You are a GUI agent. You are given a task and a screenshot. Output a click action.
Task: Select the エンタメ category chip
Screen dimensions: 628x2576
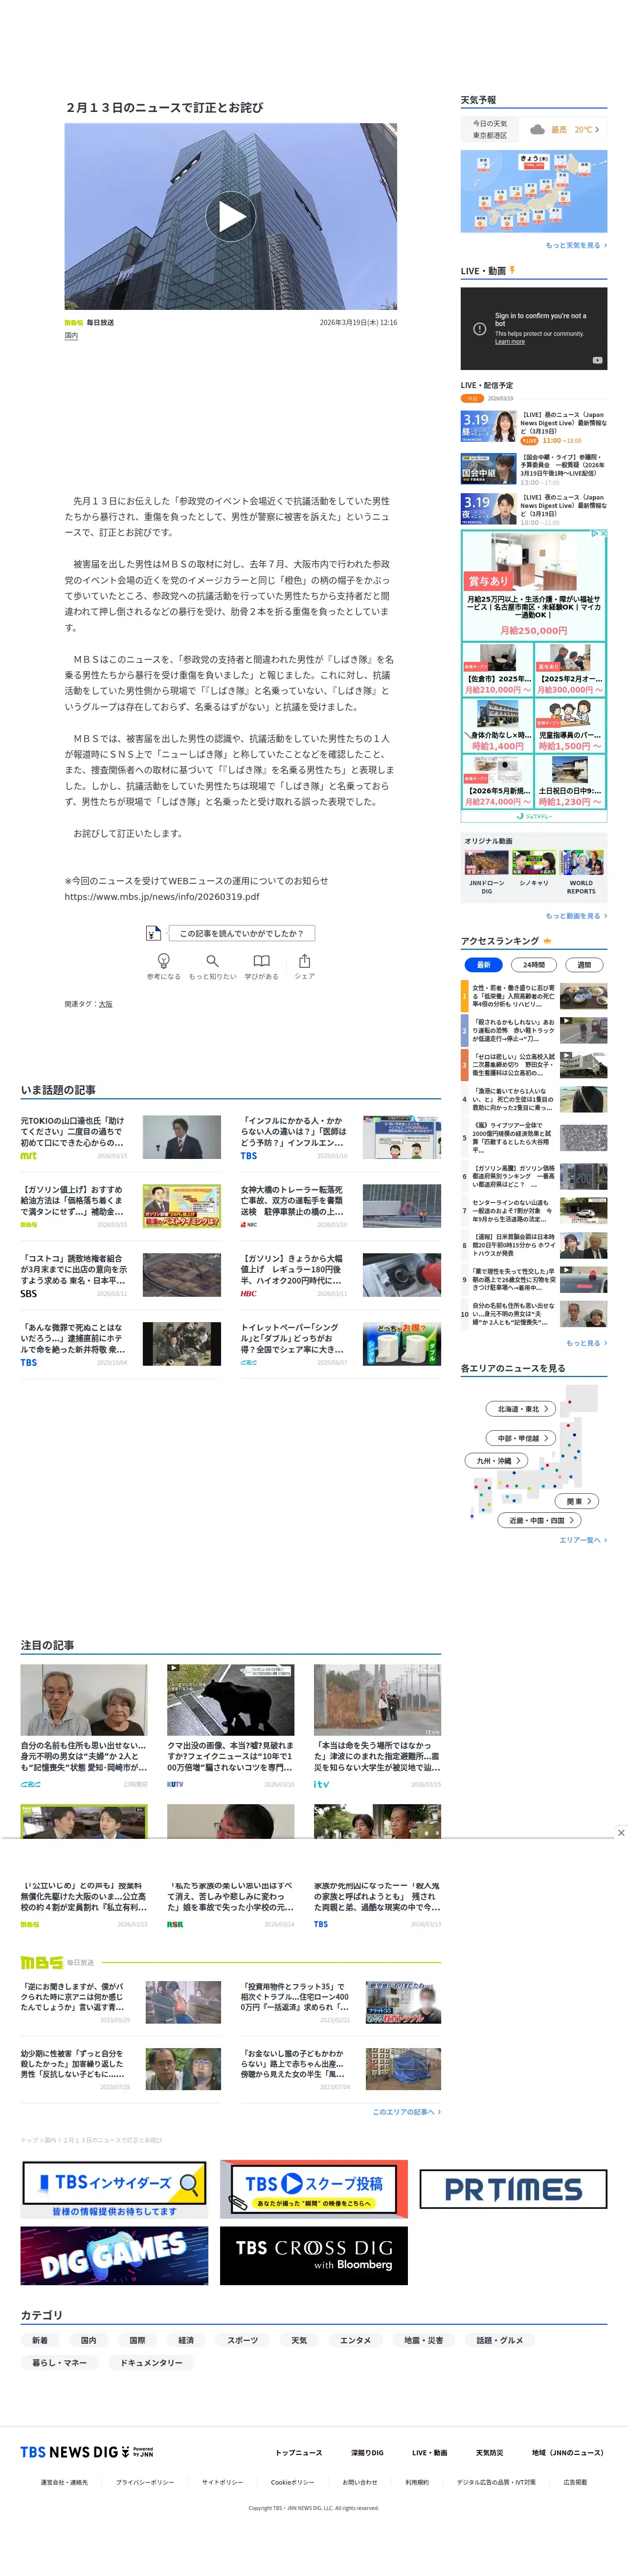[x=355, y=2340]
